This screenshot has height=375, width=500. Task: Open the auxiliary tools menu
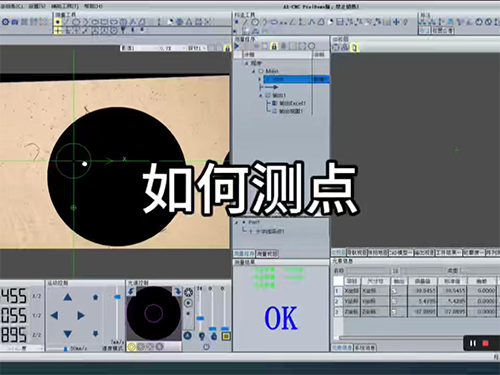click(65, 6)
